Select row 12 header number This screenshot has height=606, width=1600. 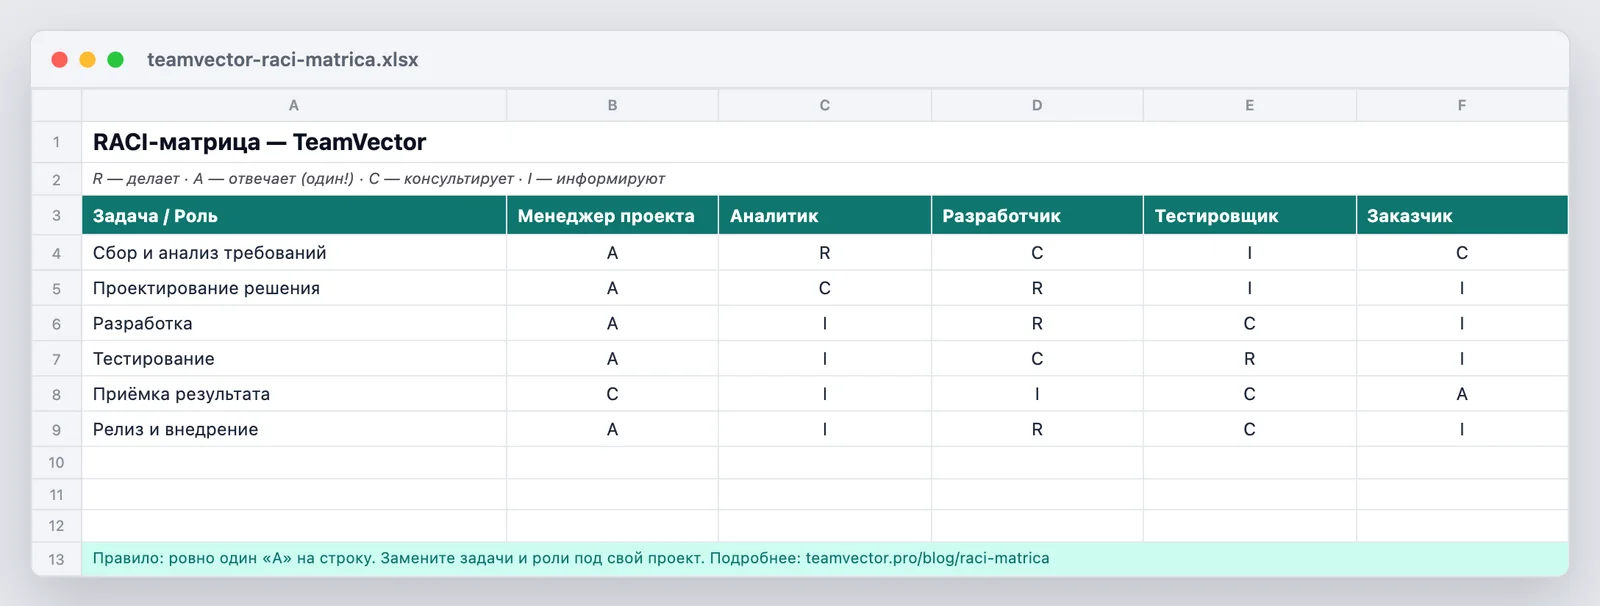pyautogui.click(x=56, y=526)
